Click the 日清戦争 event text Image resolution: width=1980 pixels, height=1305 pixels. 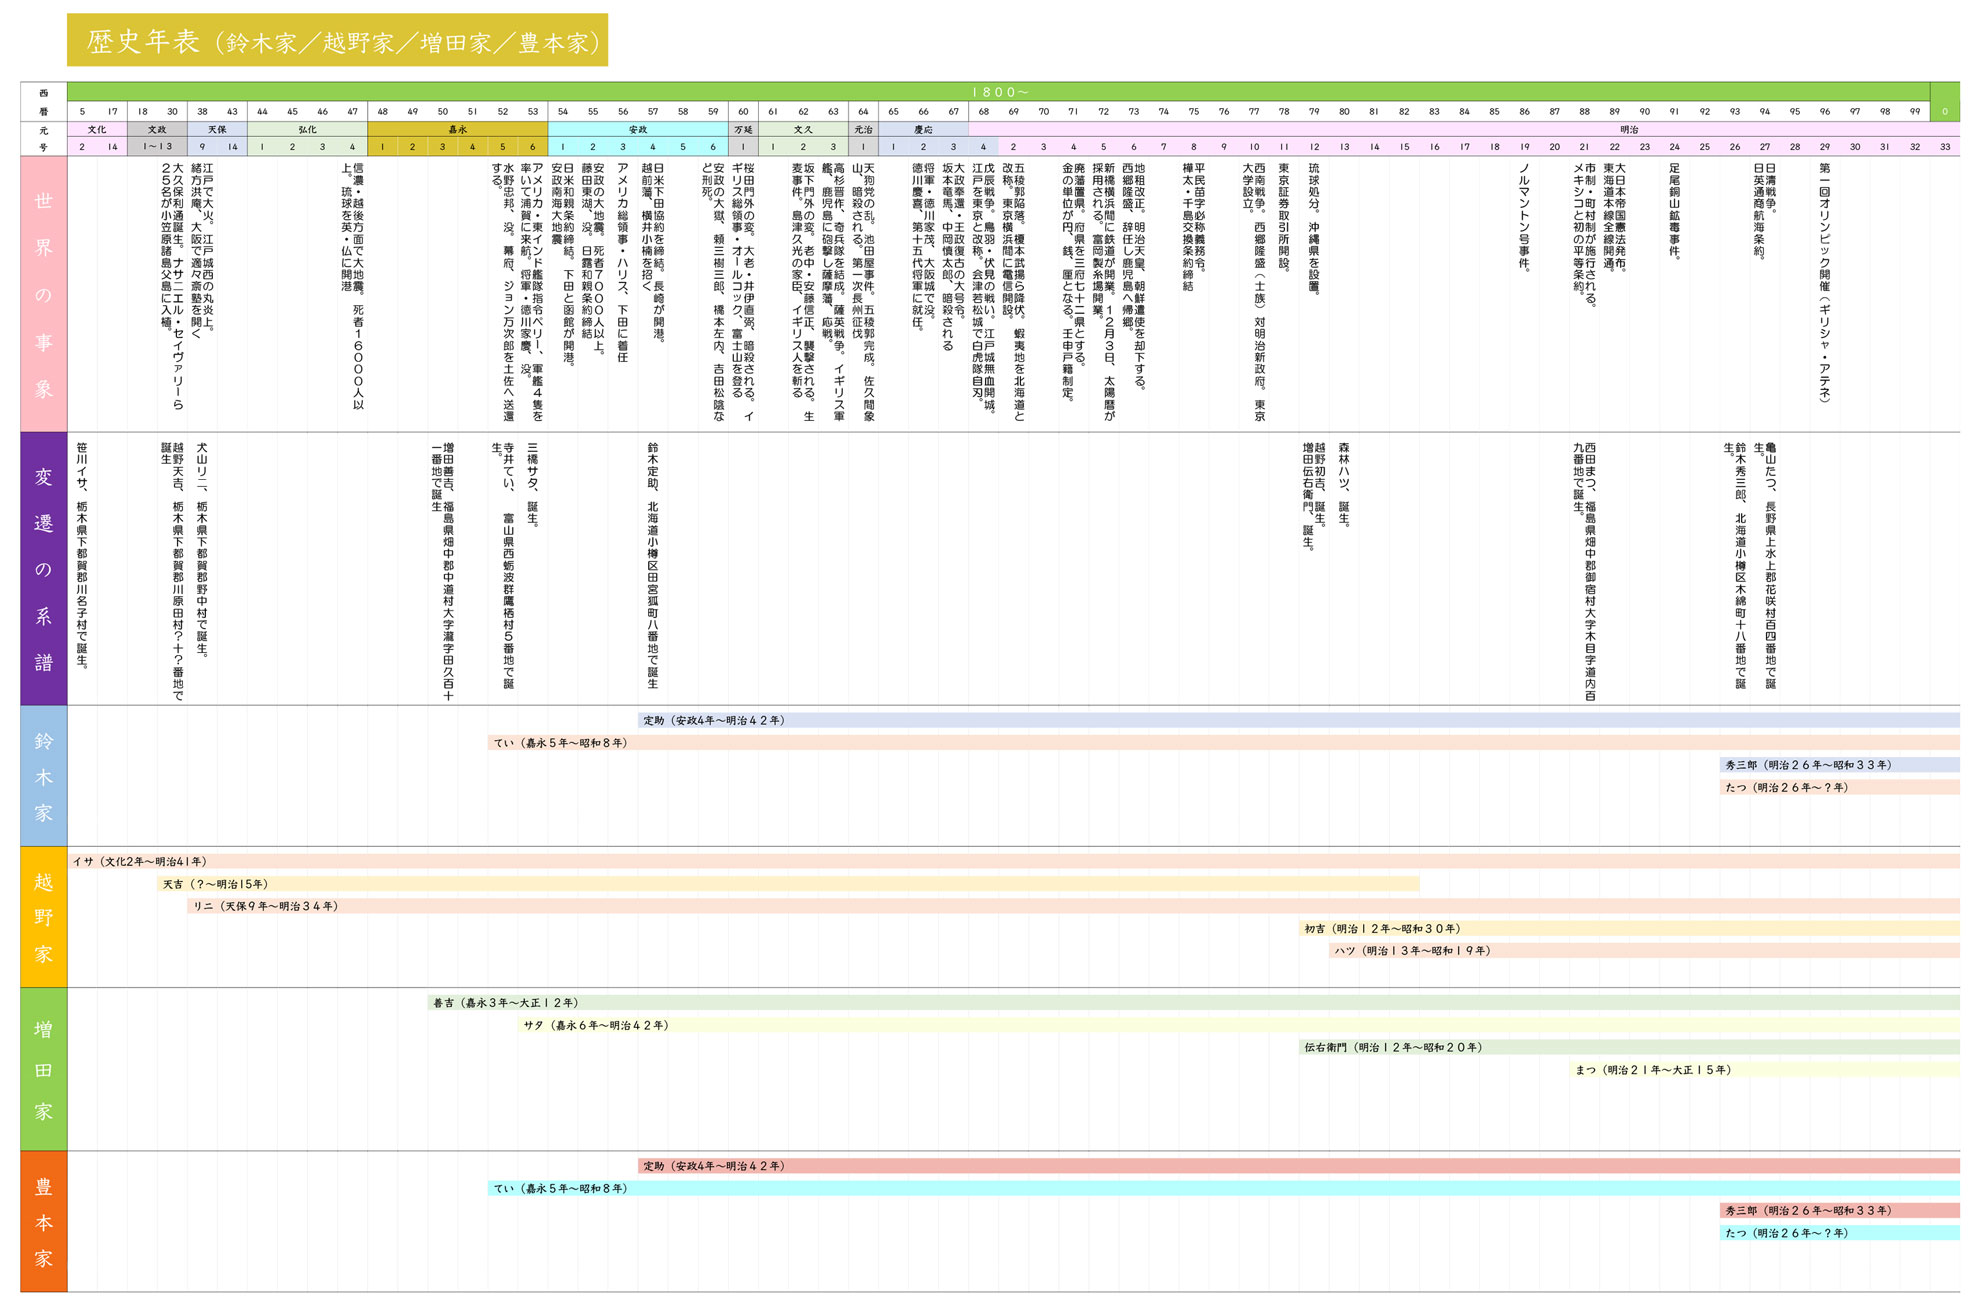pos(1771,188)
